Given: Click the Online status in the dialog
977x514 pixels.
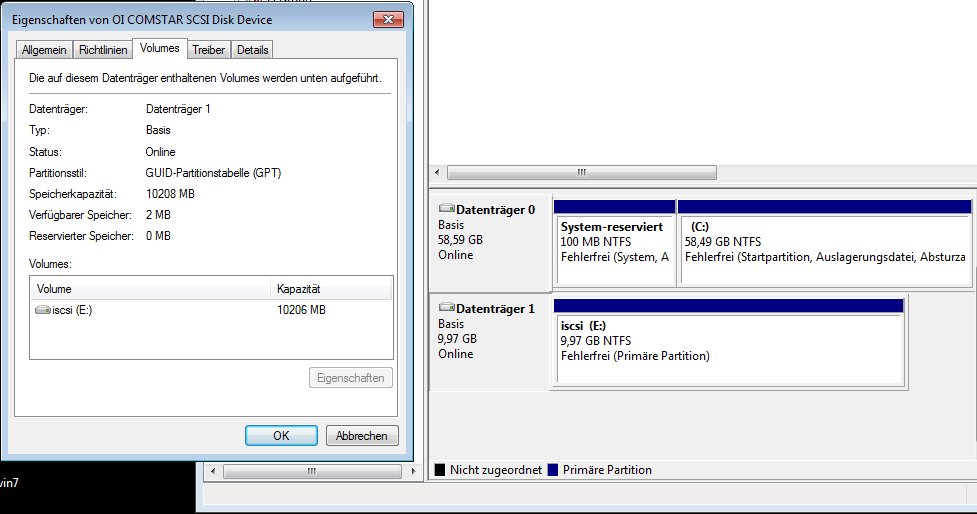Looking at the screenshot, I should click(x=160, y=152).
